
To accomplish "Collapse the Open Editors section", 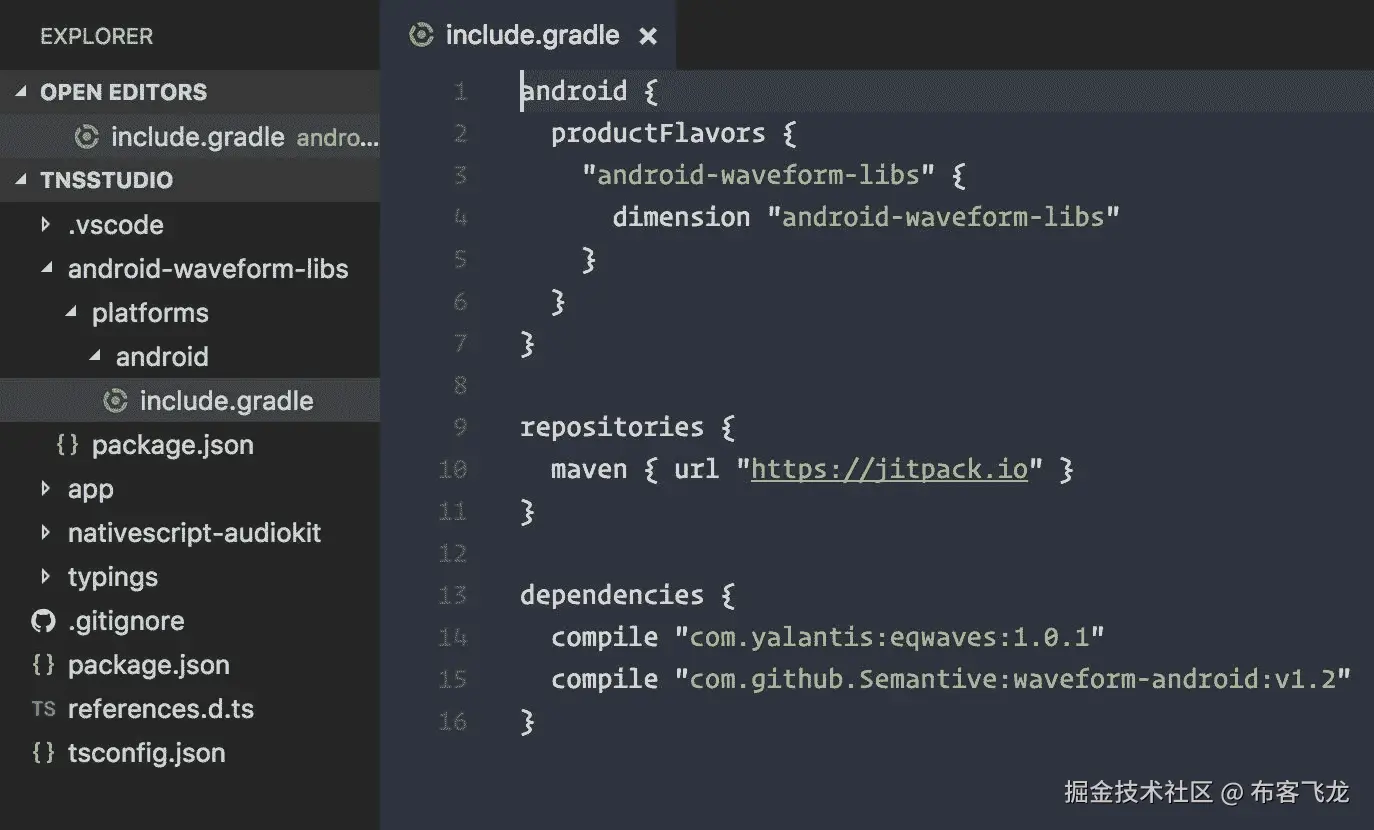I will click(21, 92).
